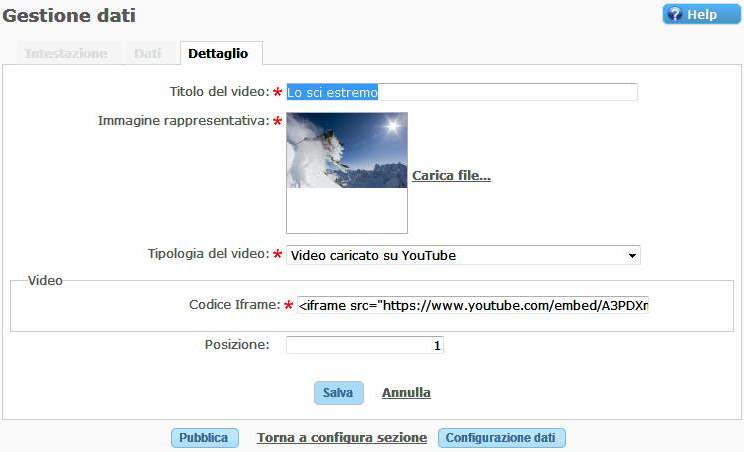The width and height of the screenshot is (744, 452).
Task: Cancel with the Annulla link
Action: coord(406,393)
